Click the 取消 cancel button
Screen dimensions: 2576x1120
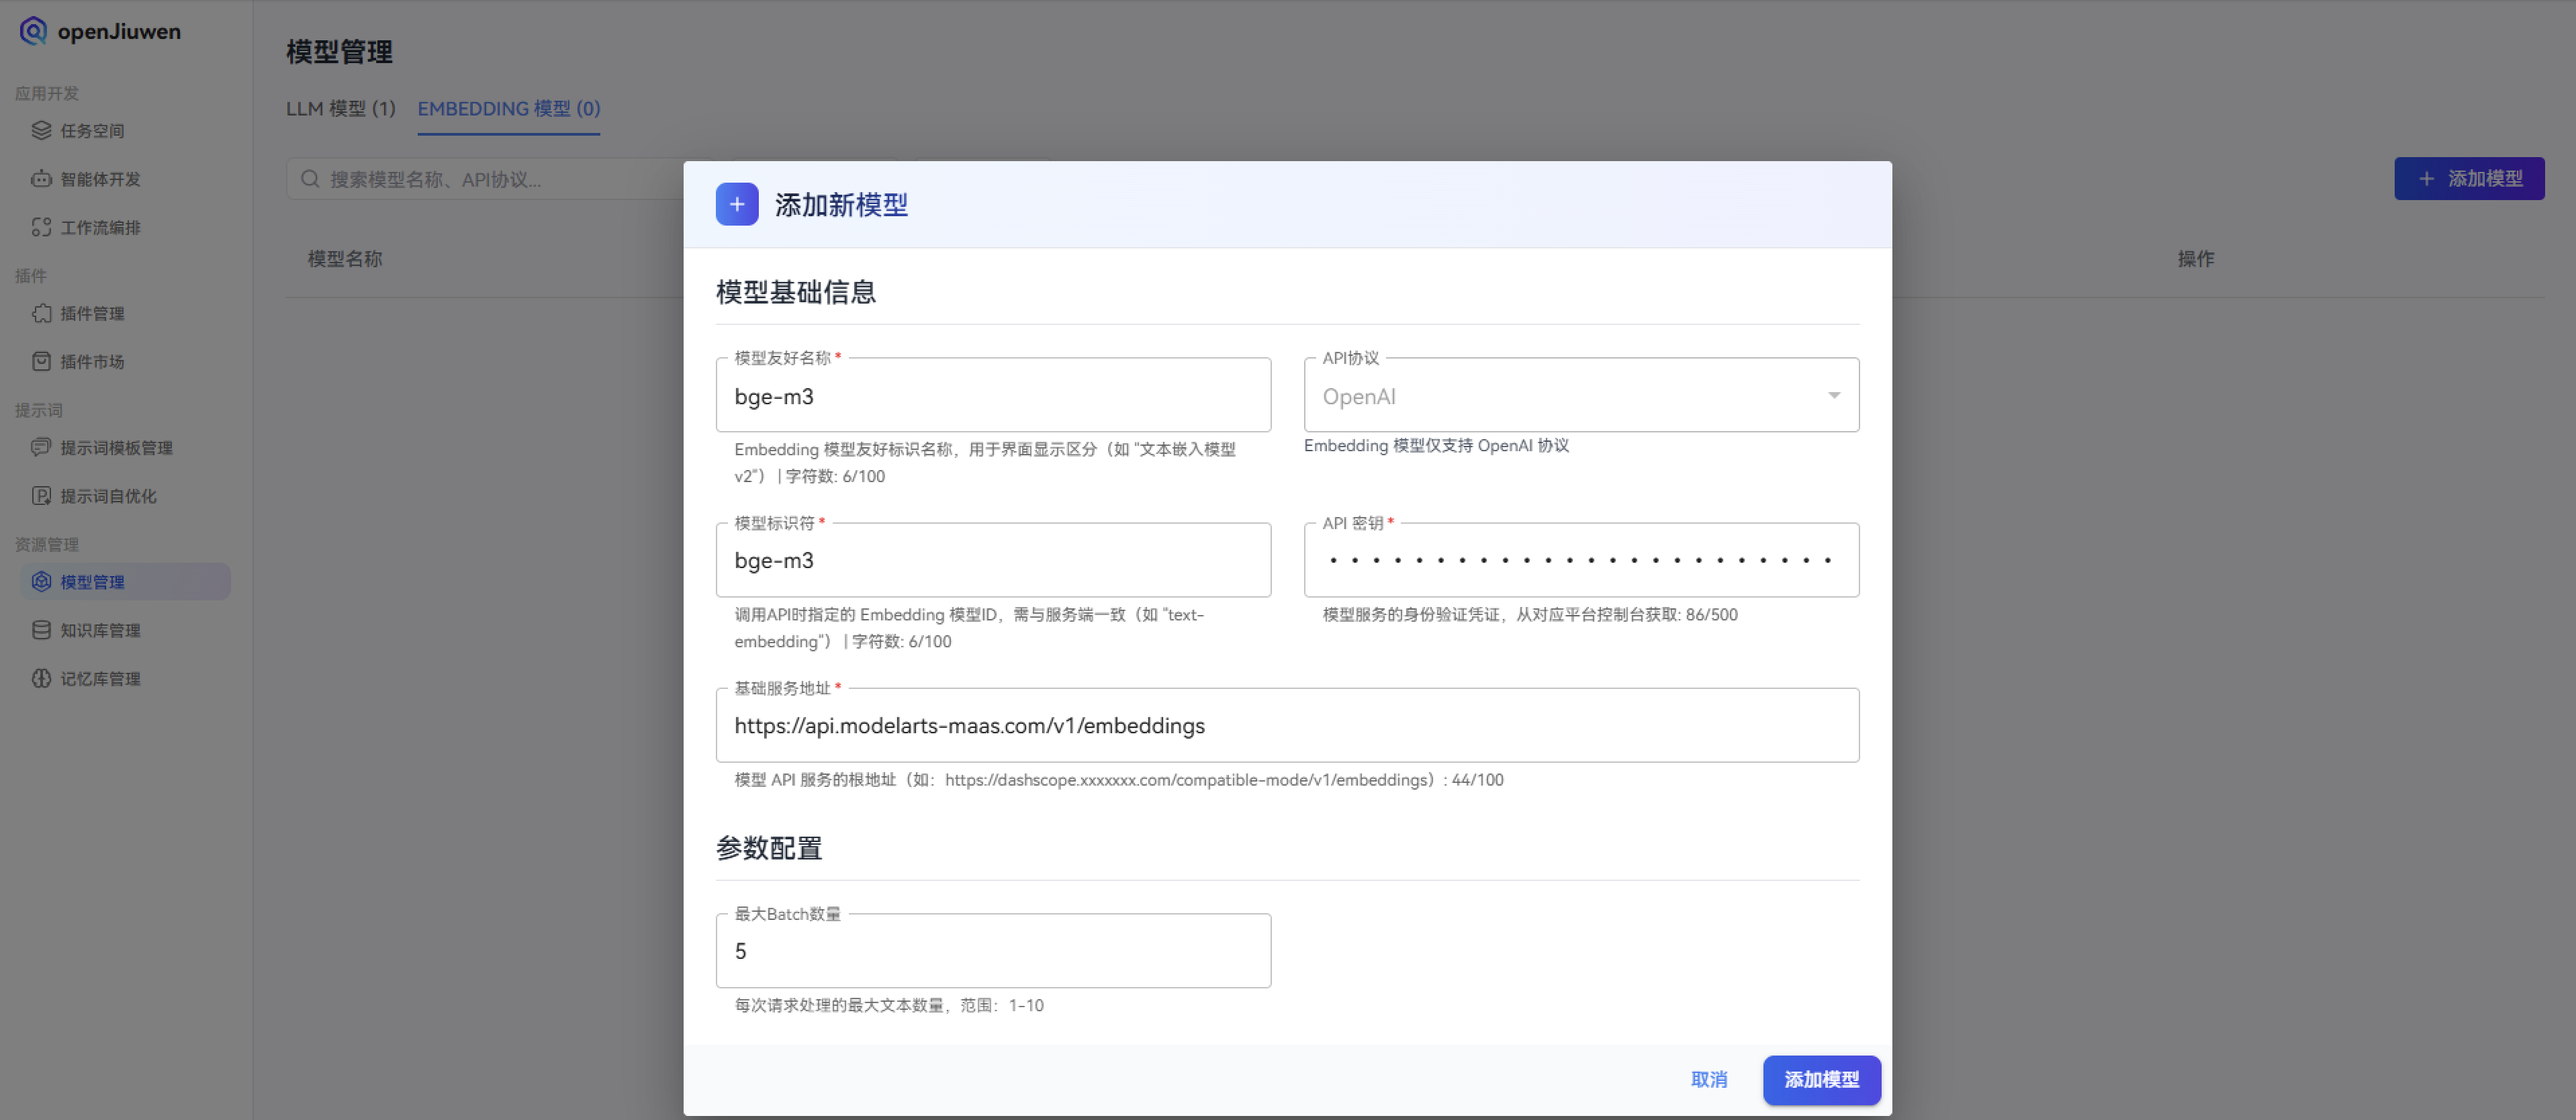tap(1708, 1079)
